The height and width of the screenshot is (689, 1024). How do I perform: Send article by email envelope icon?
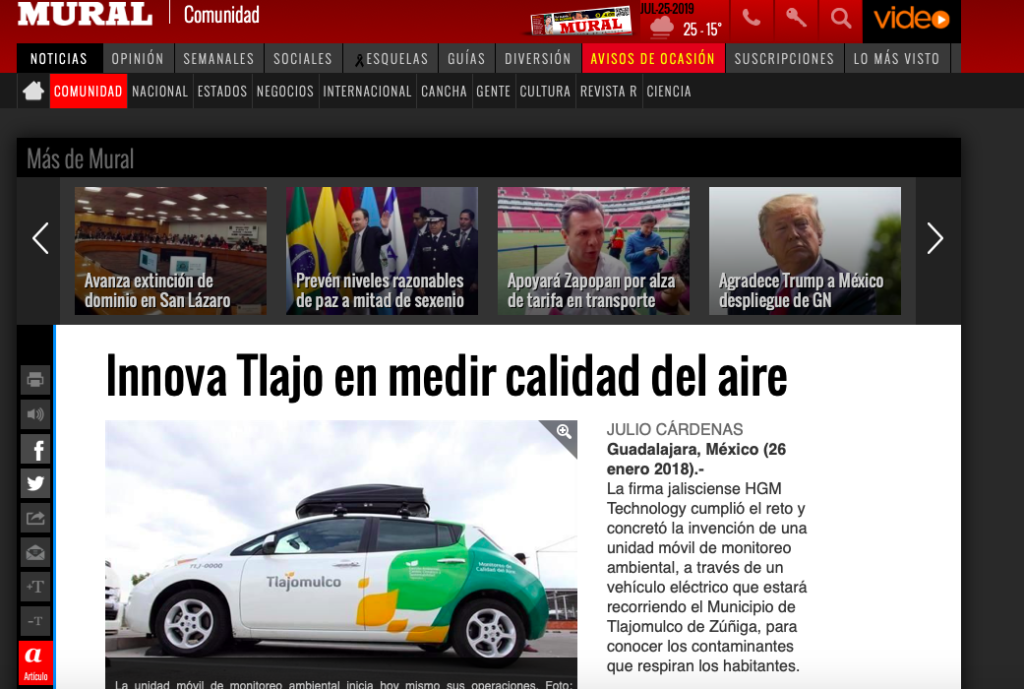click(x=35, y=553)
